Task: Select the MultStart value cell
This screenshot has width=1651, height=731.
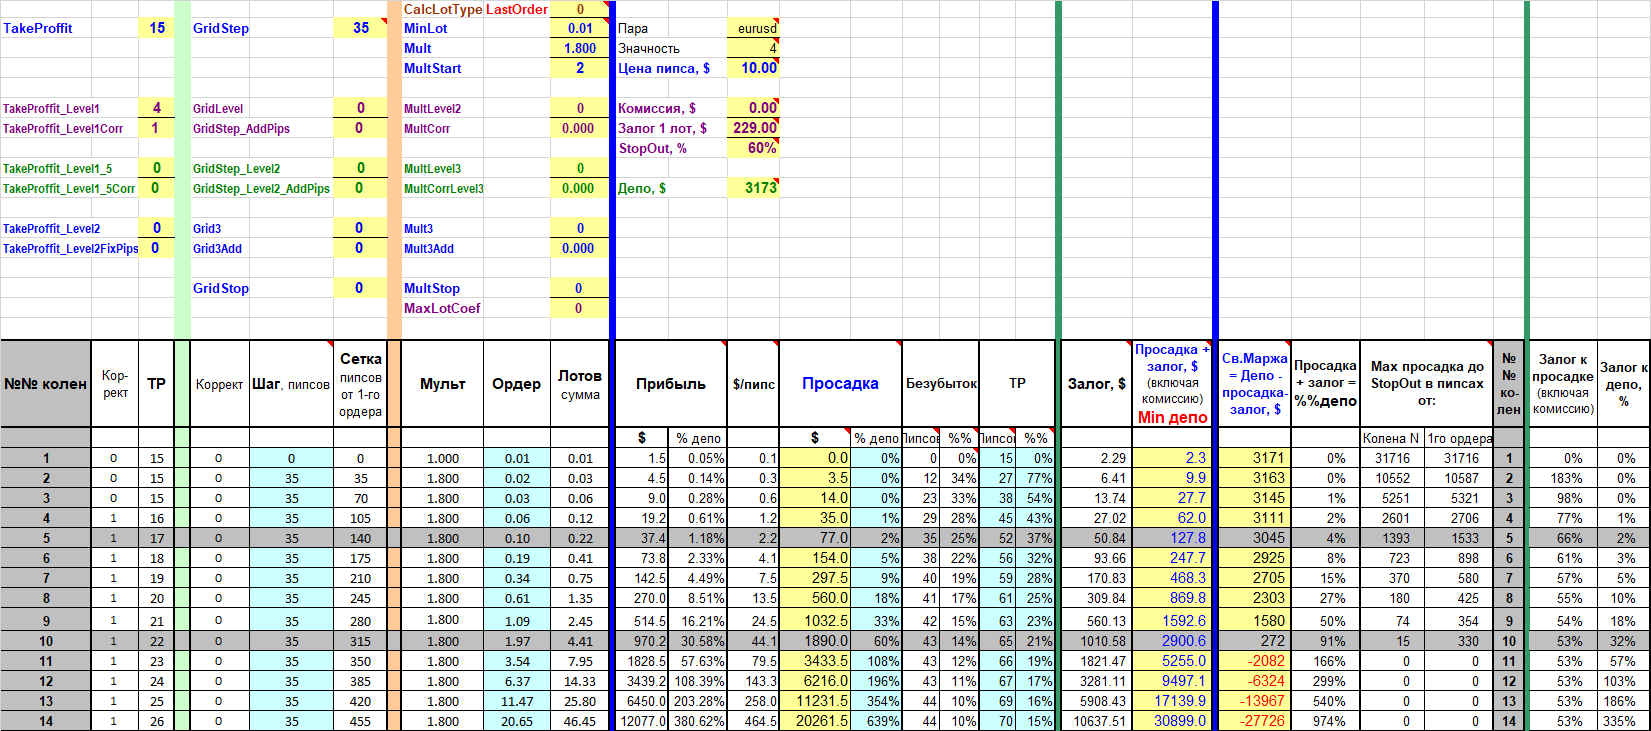Action: (579, 68)
